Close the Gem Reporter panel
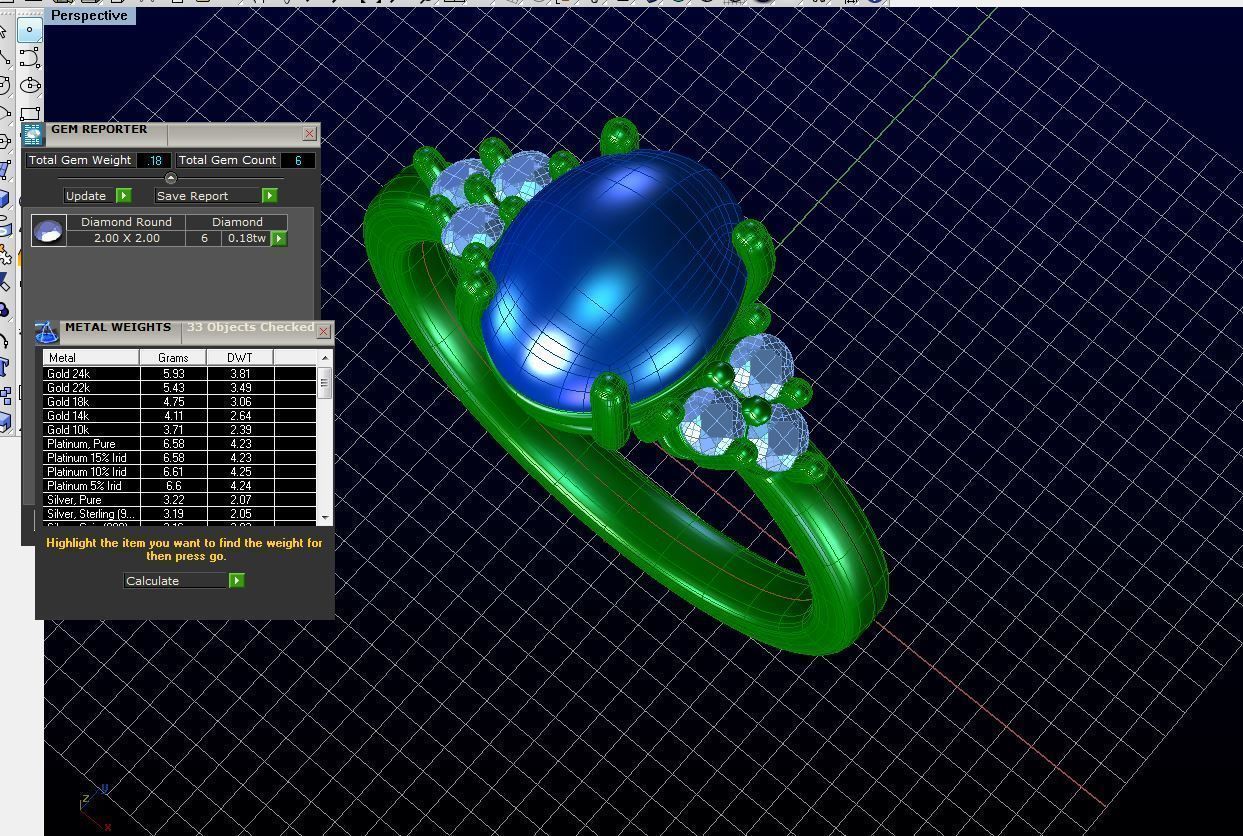 [x=310, y=133]
